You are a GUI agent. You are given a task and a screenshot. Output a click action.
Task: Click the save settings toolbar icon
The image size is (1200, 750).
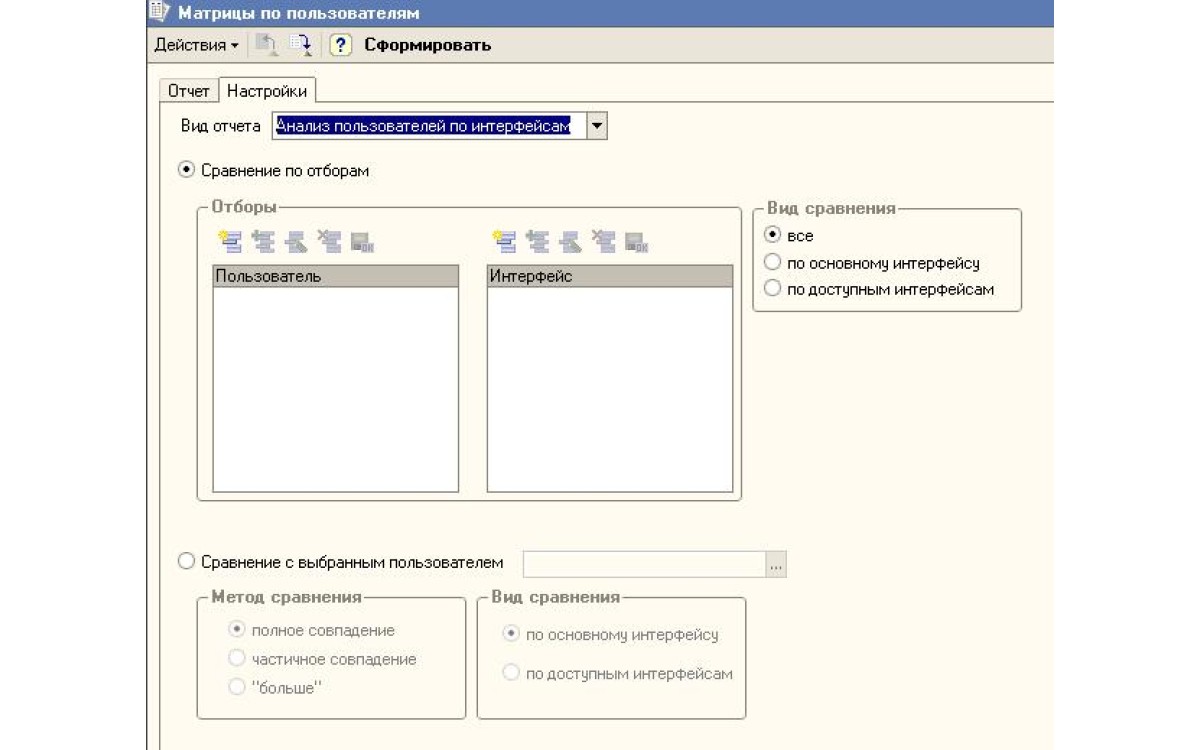(300, 44)
